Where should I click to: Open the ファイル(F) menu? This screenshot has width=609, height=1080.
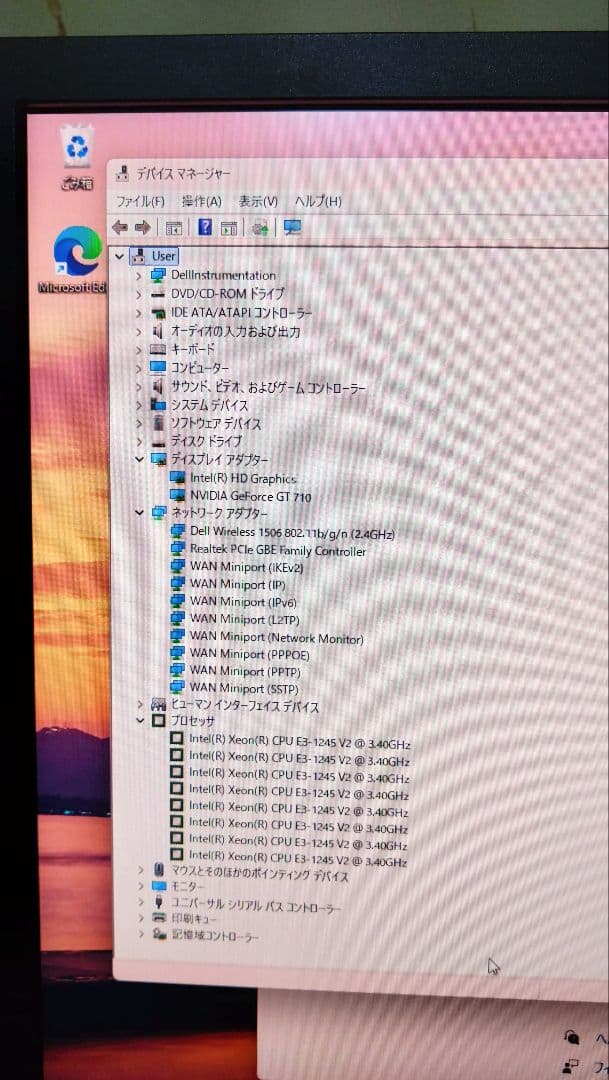coord(140,202)
